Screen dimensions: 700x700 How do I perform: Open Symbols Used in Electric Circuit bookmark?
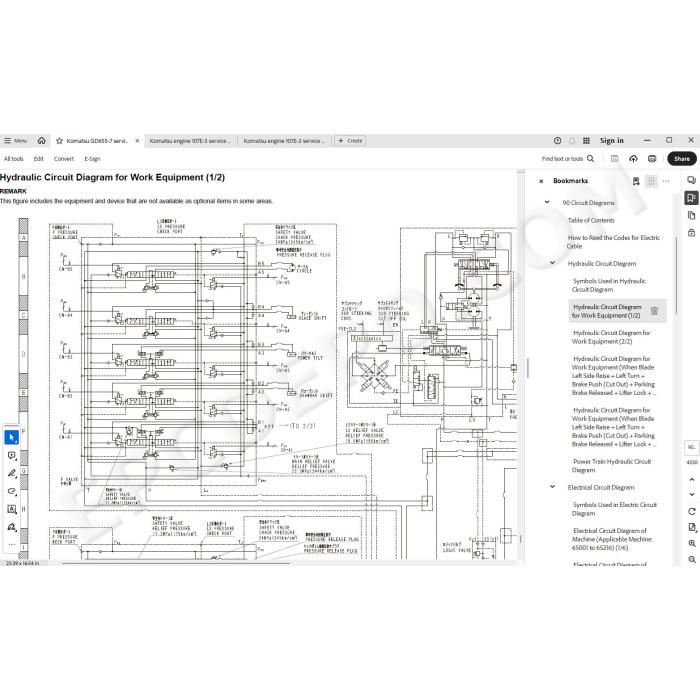tap(614, 508)
